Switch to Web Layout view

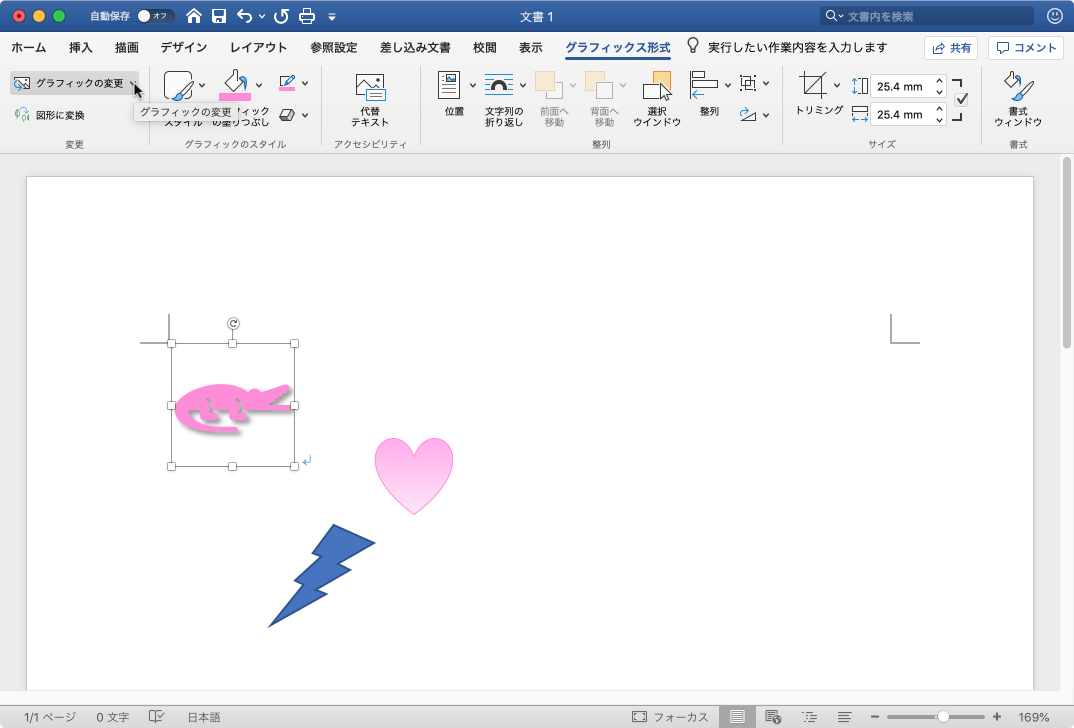773,716
